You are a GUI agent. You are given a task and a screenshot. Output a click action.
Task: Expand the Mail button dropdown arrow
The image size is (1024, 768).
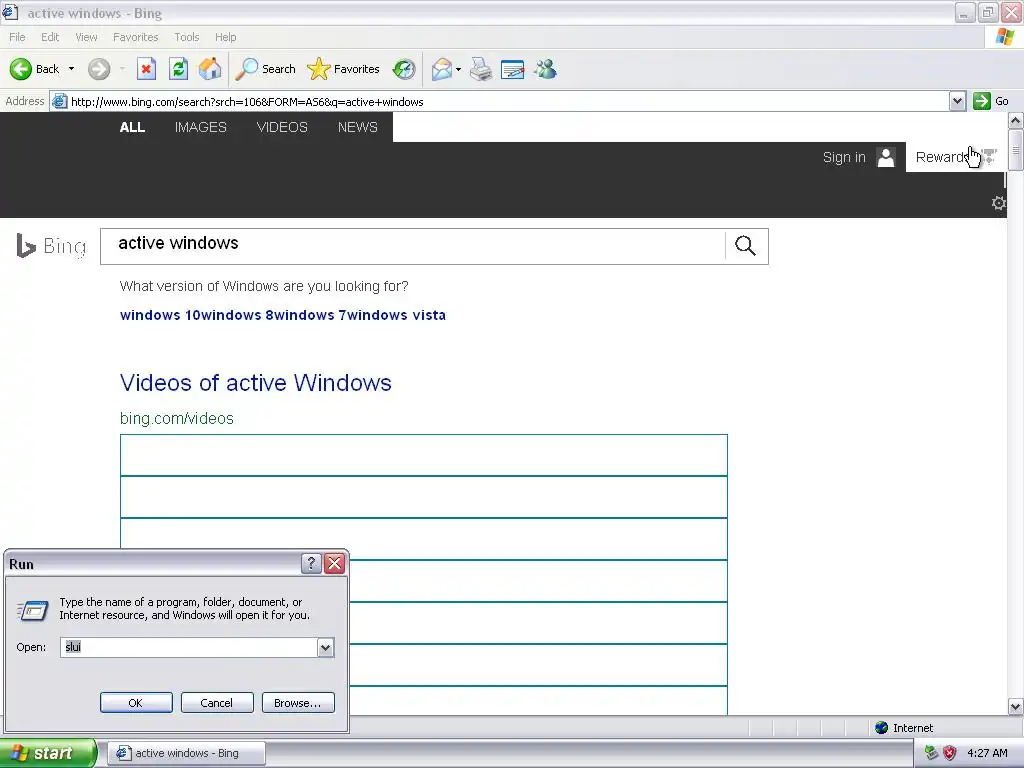click(x=458, y=69)
